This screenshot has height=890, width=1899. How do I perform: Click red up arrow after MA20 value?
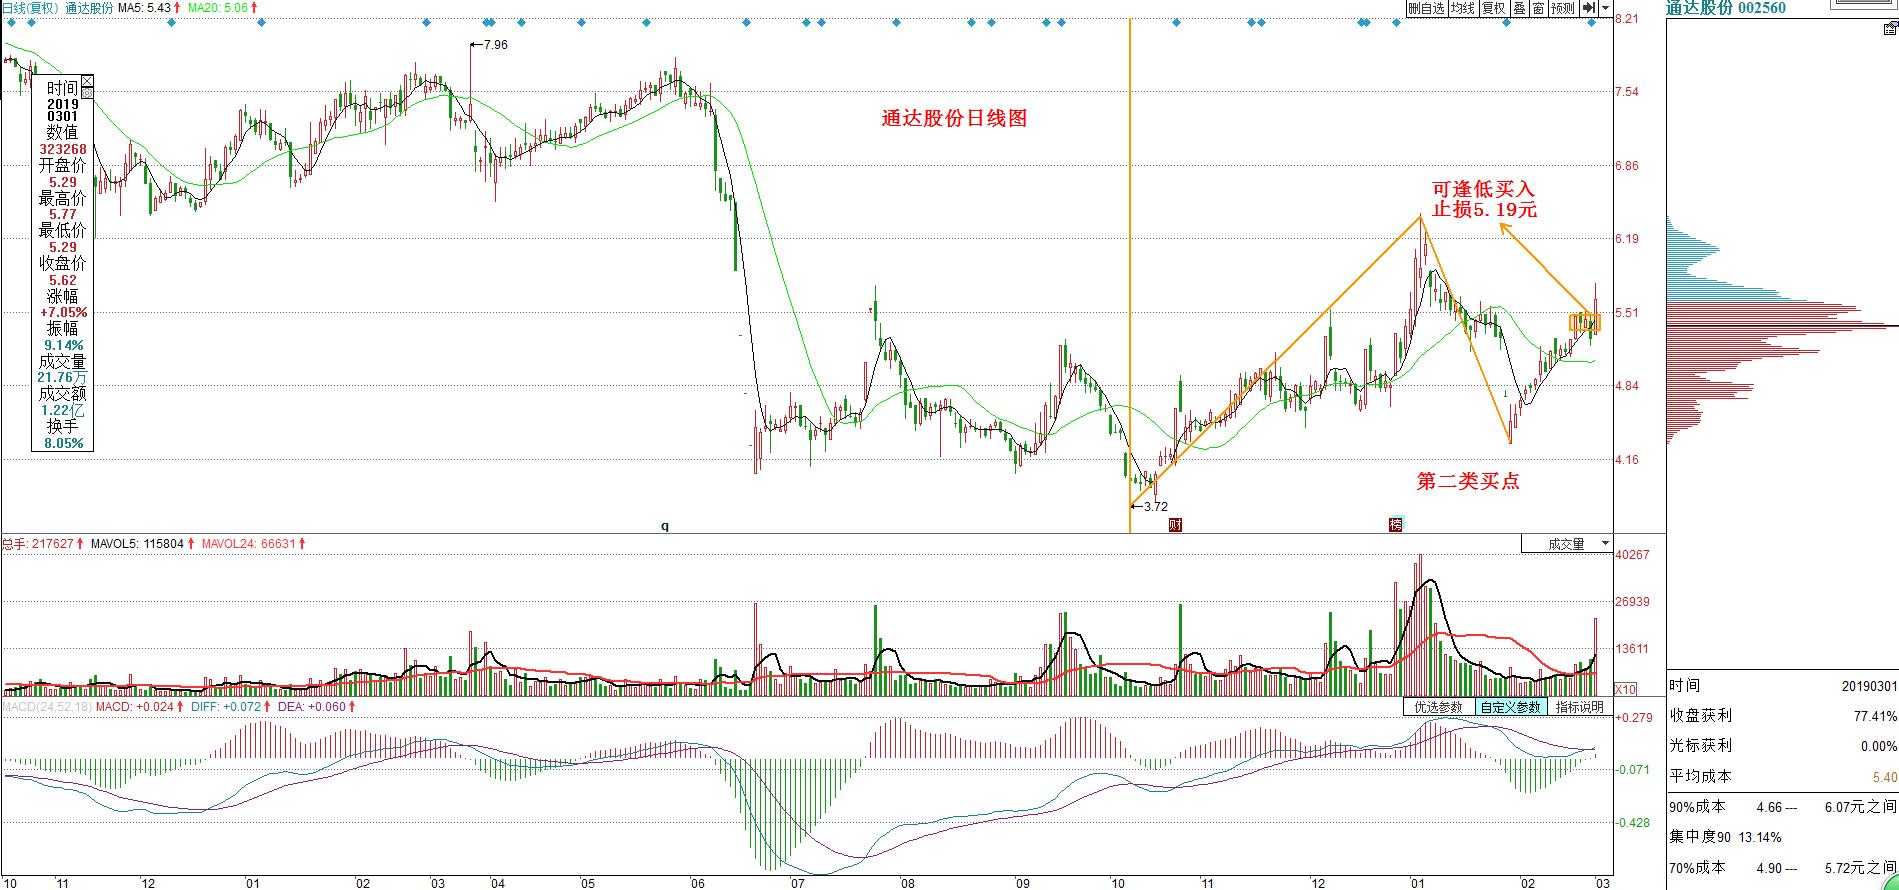pyautogui.click(x=255, y=7)
